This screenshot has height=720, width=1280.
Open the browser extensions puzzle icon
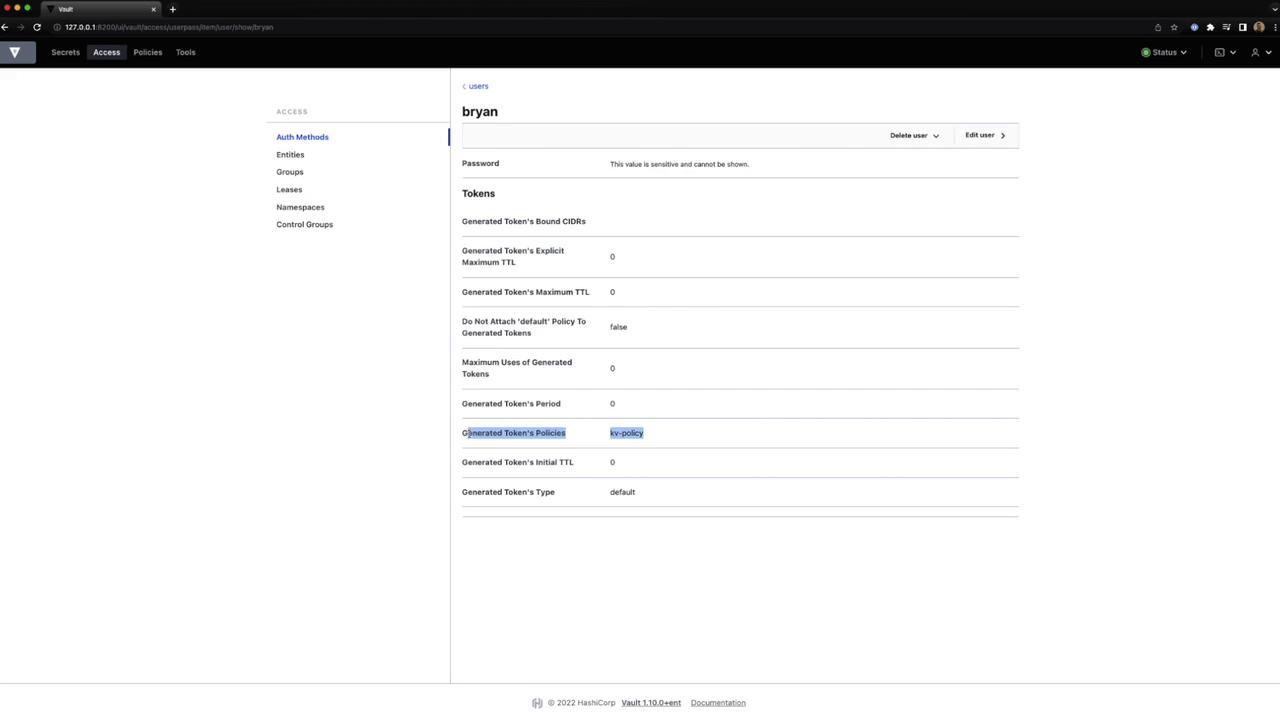click(1210, 27)
